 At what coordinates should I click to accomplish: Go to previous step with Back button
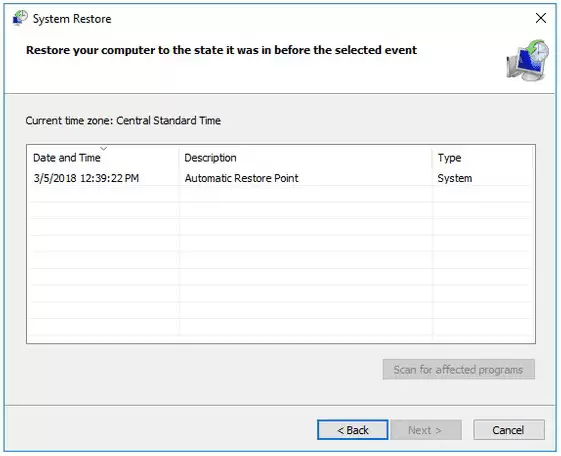point(352,430)
